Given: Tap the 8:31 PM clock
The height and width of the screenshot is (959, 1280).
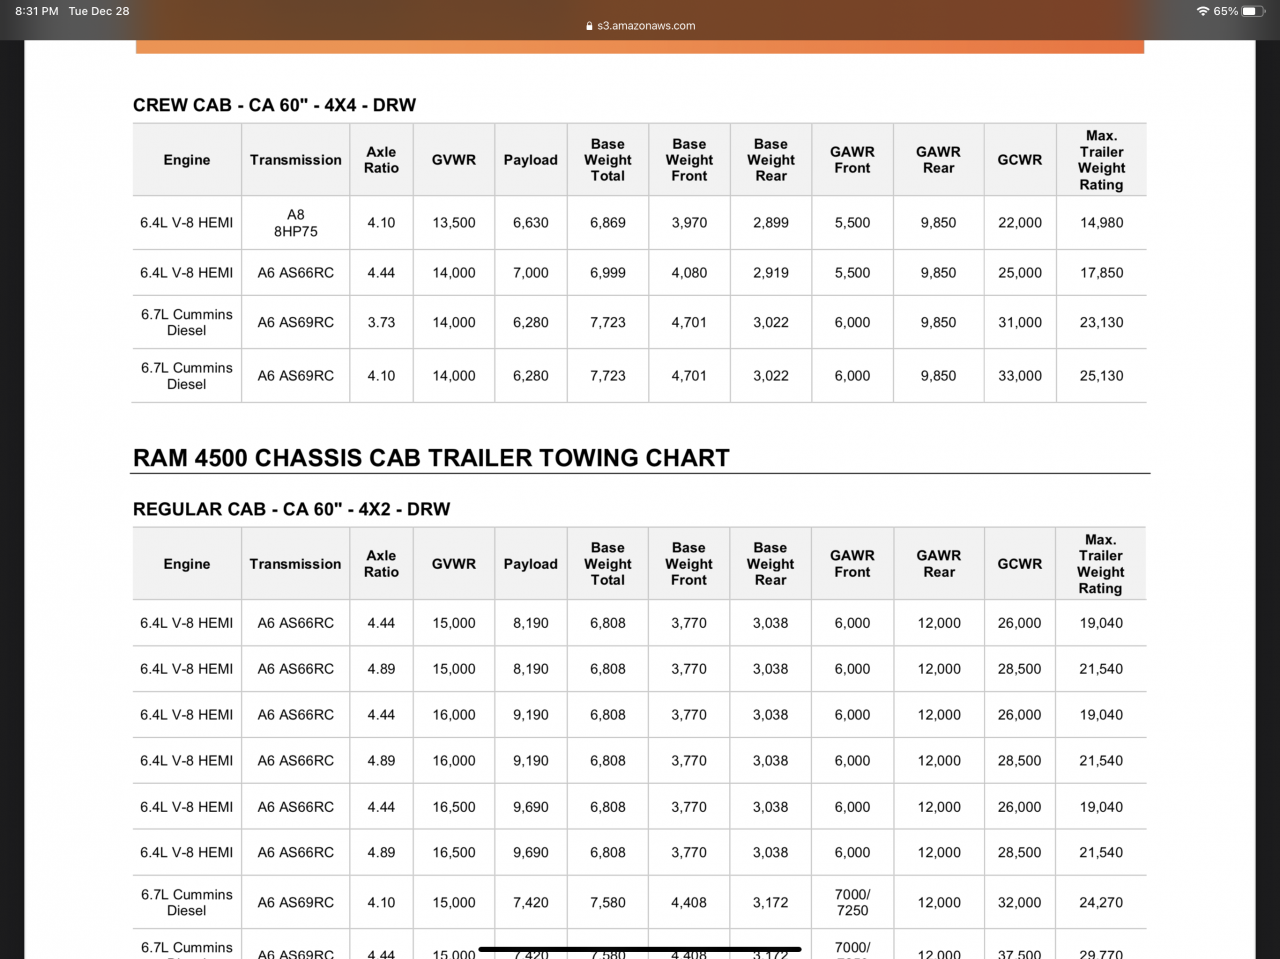Looking at the screenshot, I should point(36,11).
